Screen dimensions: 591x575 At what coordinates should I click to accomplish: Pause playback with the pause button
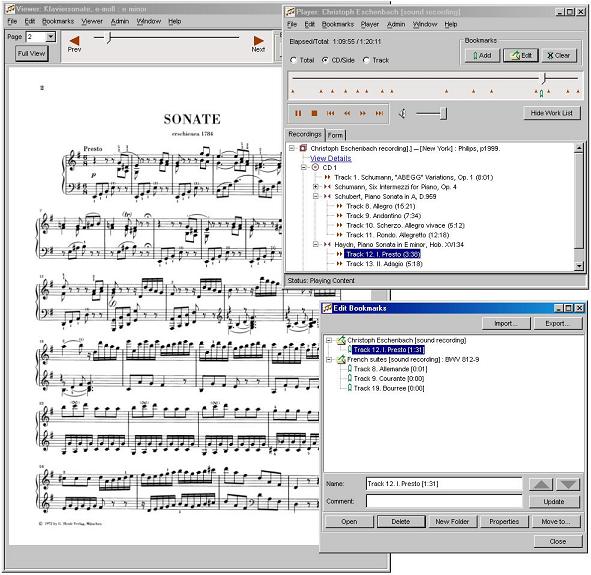pyautogui.click(x=298, y=113)
